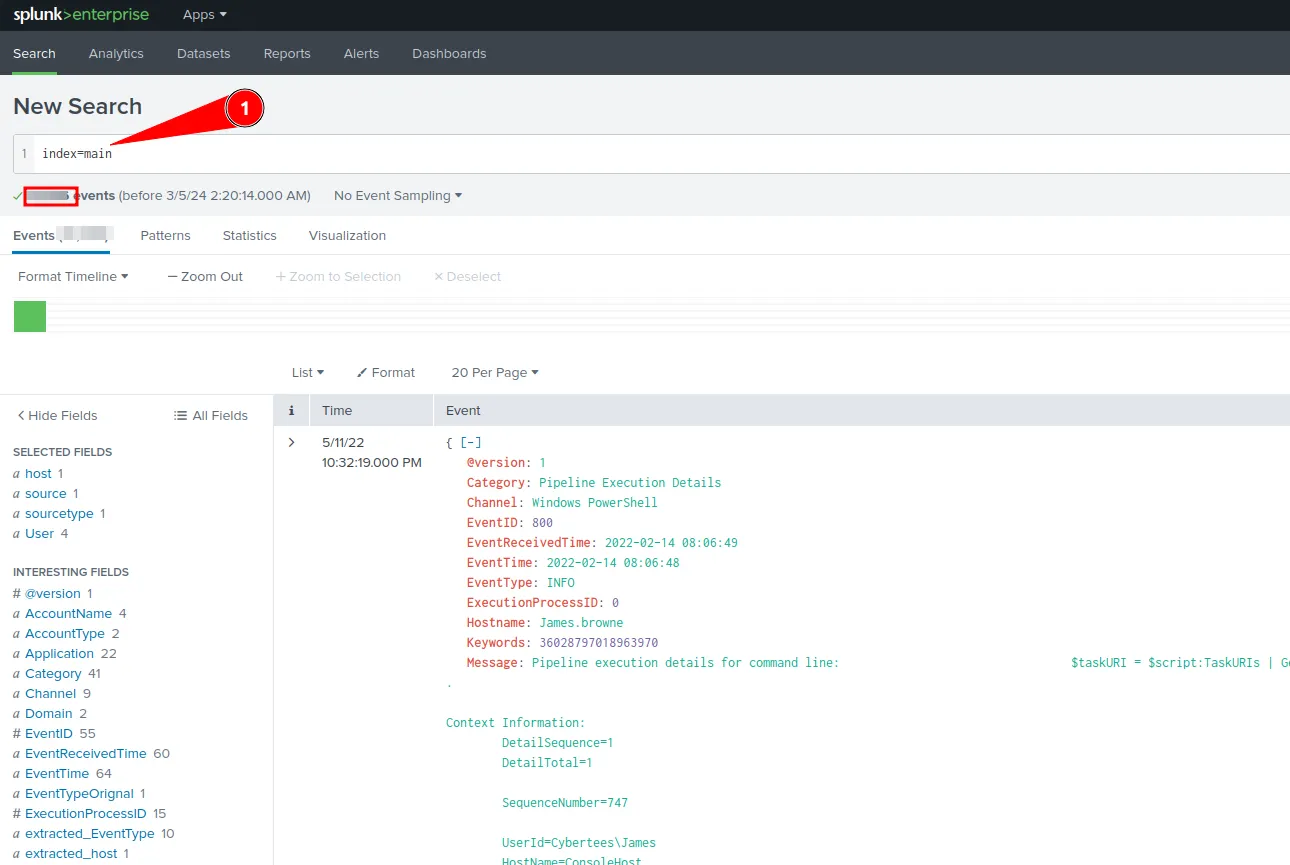Open the No Event Sampling dropdown
Screen dimensions: 1290x865
396,195
